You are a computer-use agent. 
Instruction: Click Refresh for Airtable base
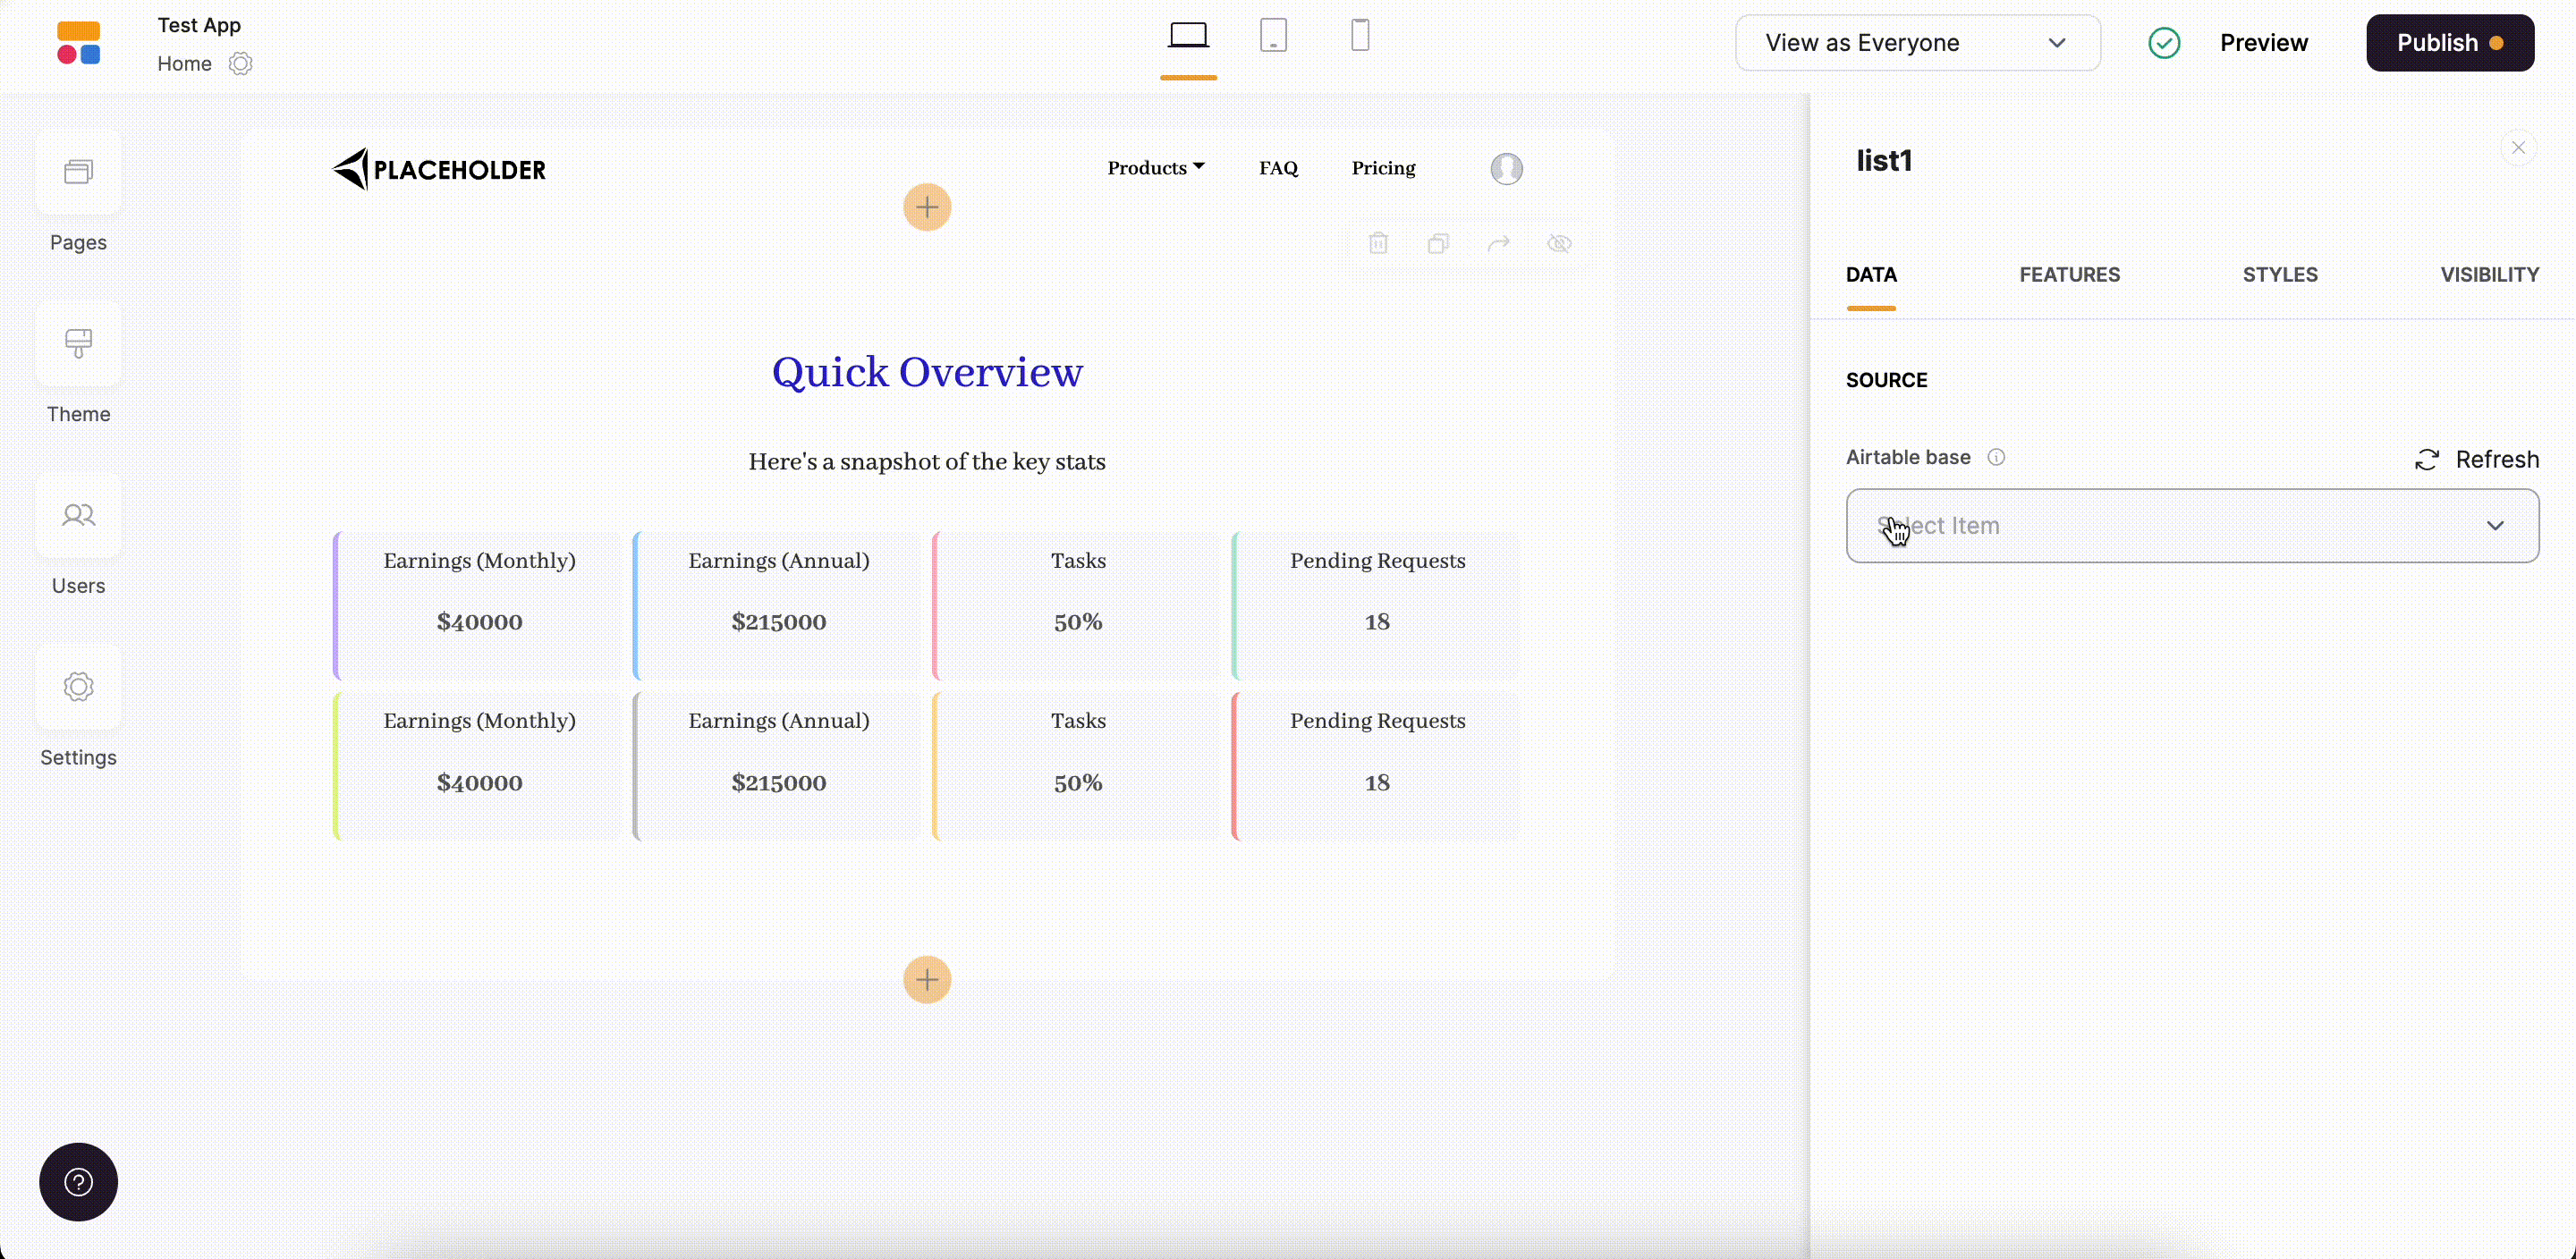[2476, 459]
